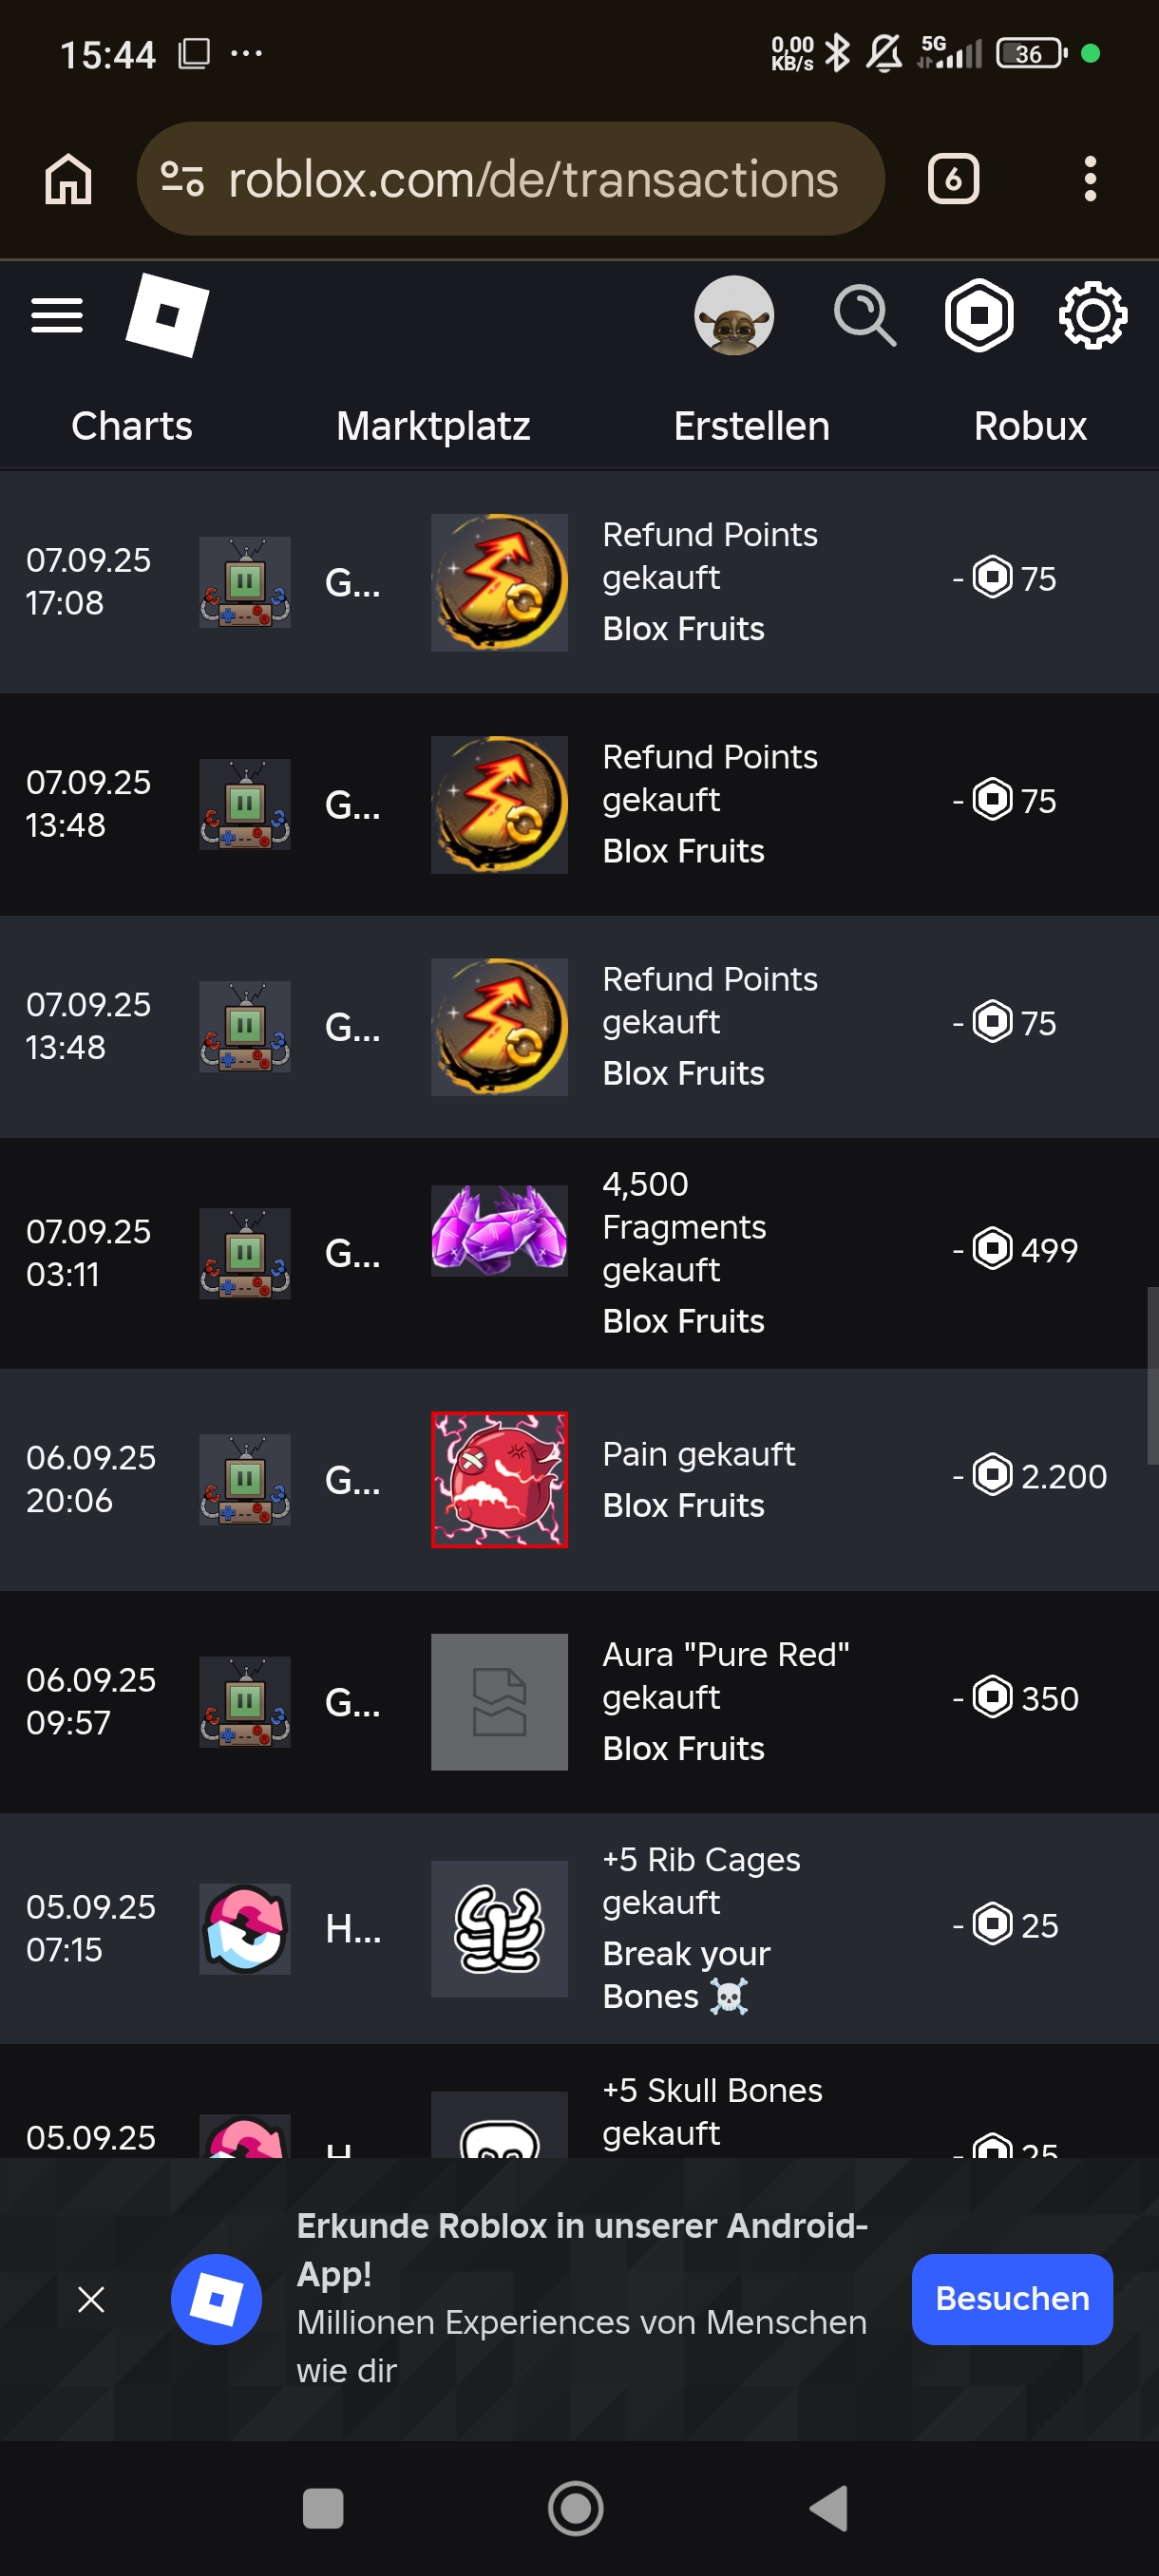This screenshot has width=1159, height=2576.
Task: Tap the search magnifier icon
Action: pos(864,316)
